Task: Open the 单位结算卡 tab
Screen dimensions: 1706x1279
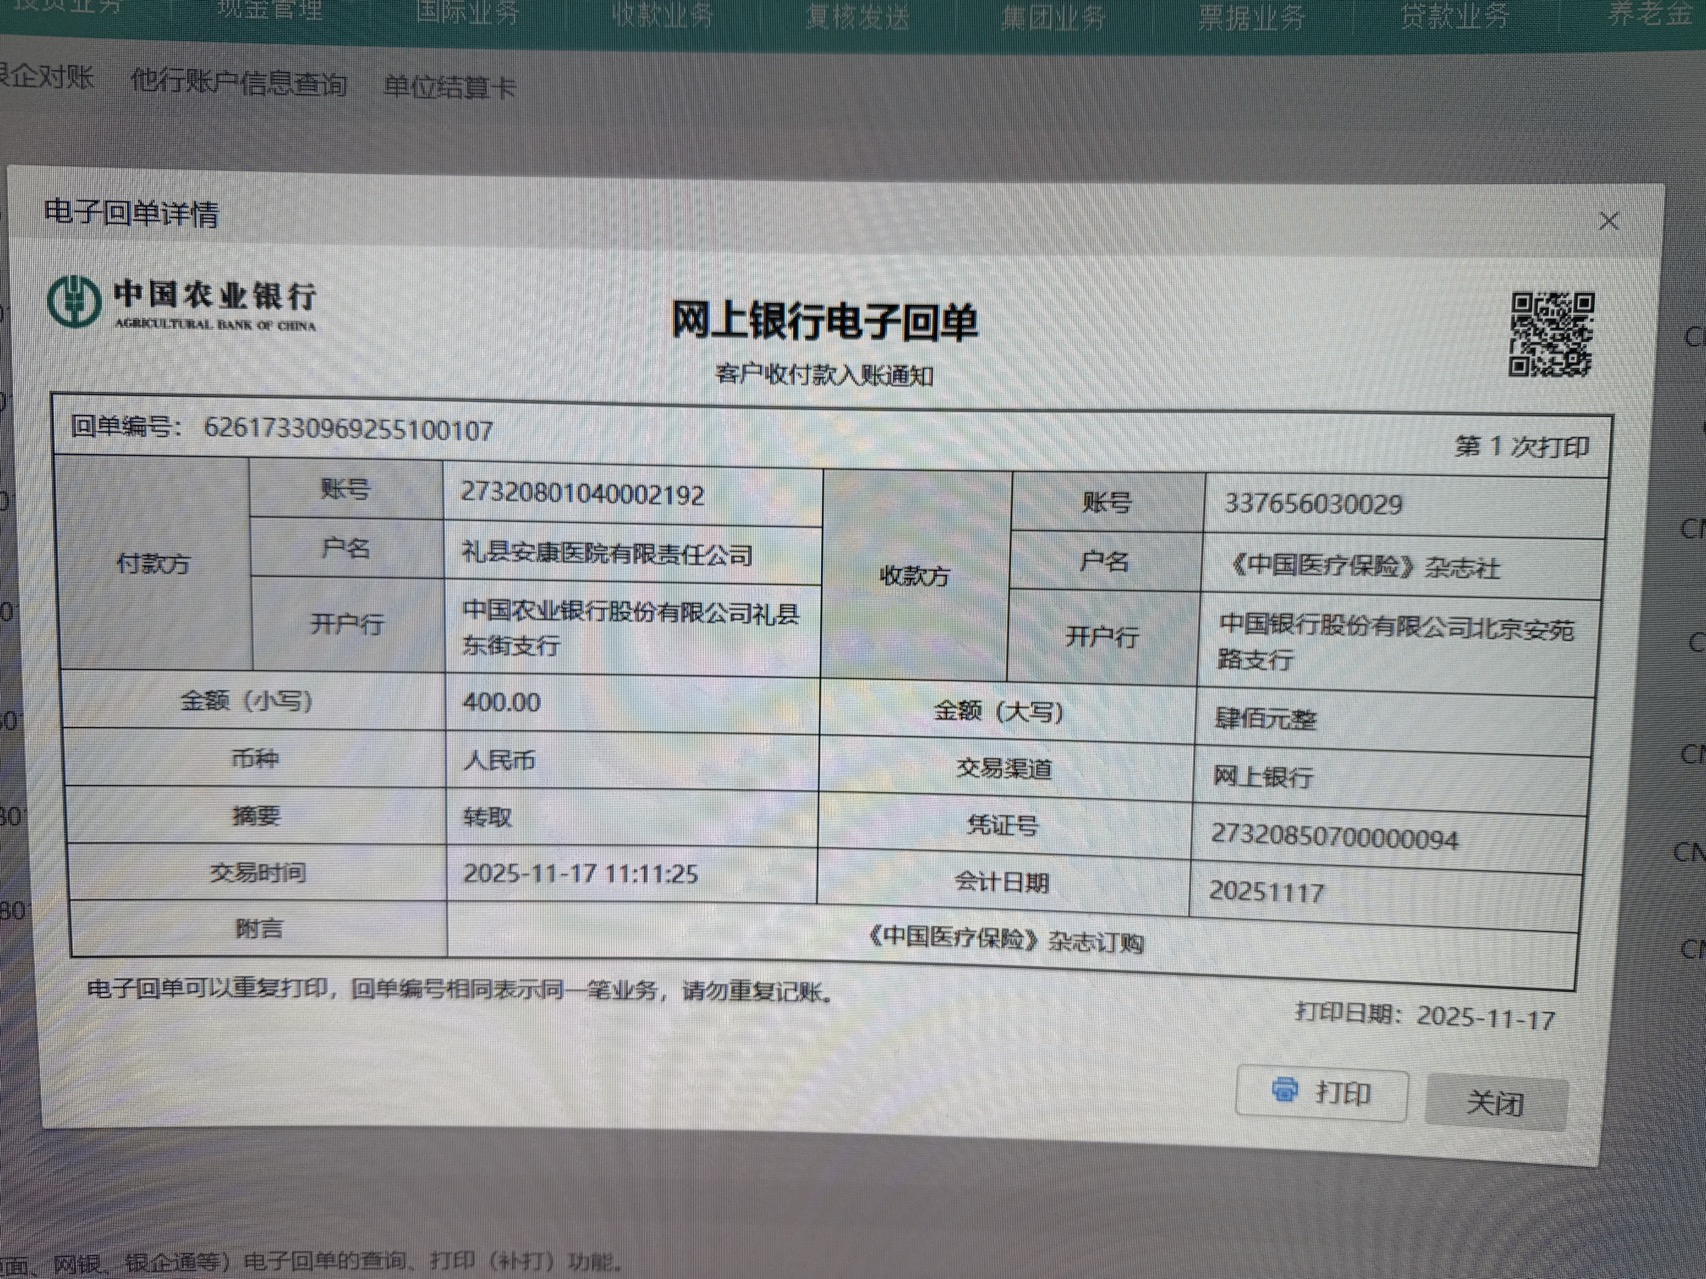Action: coord(449,88)
